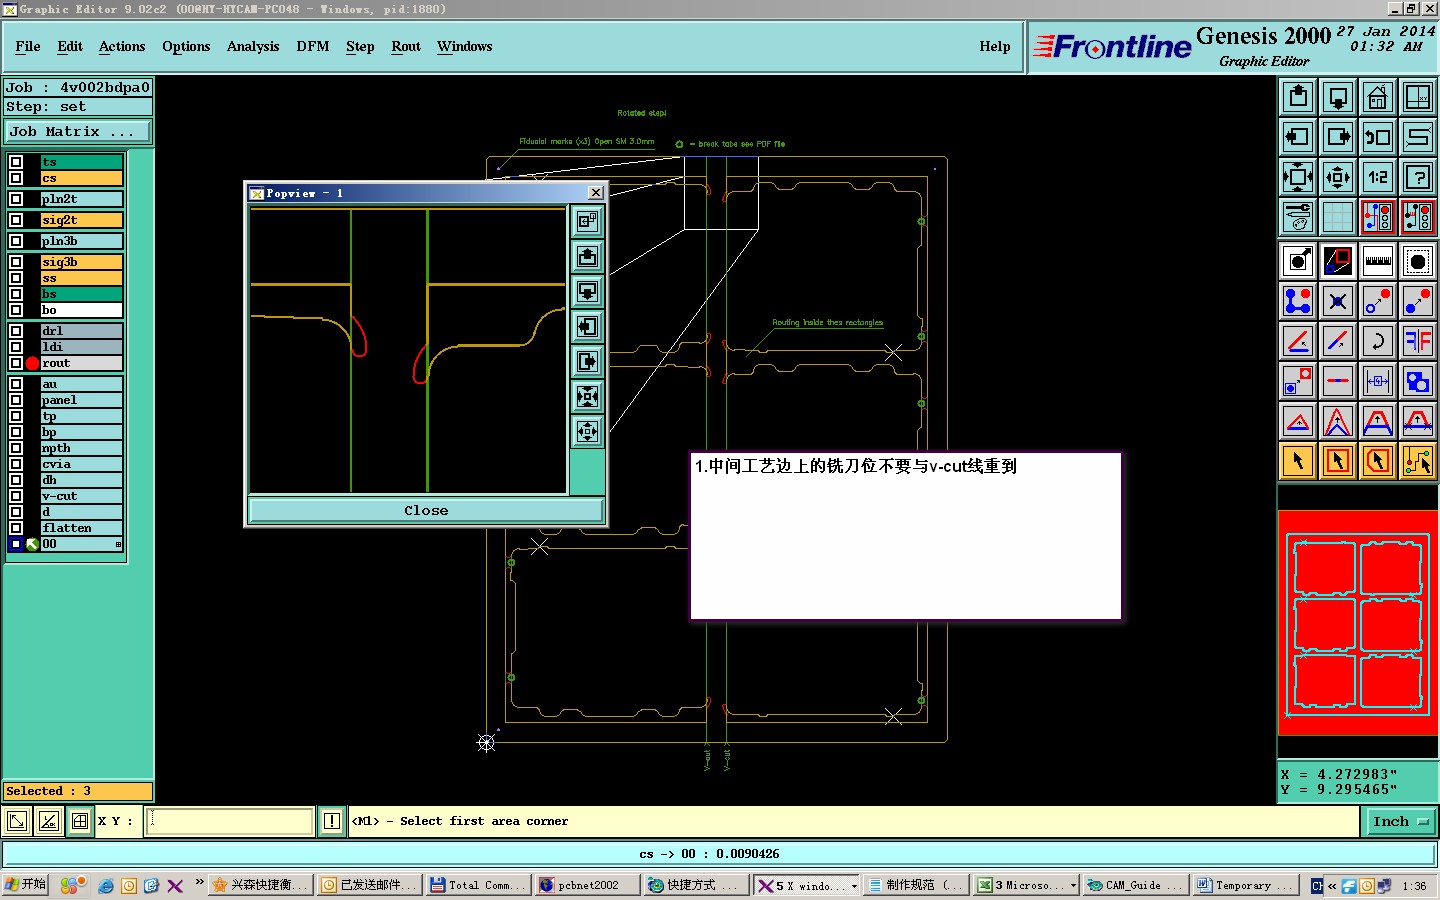Click the white annotation note box
The width and height of the screenshot is (1440, 900).
pos(906,536)
